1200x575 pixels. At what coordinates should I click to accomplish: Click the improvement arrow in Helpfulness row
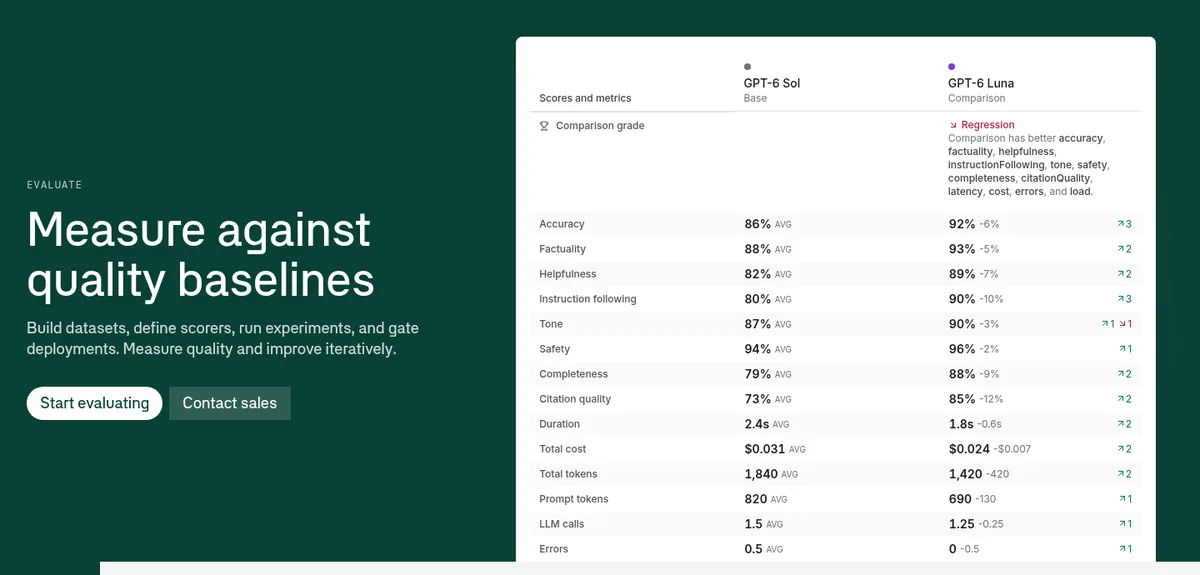point(1120,274)
